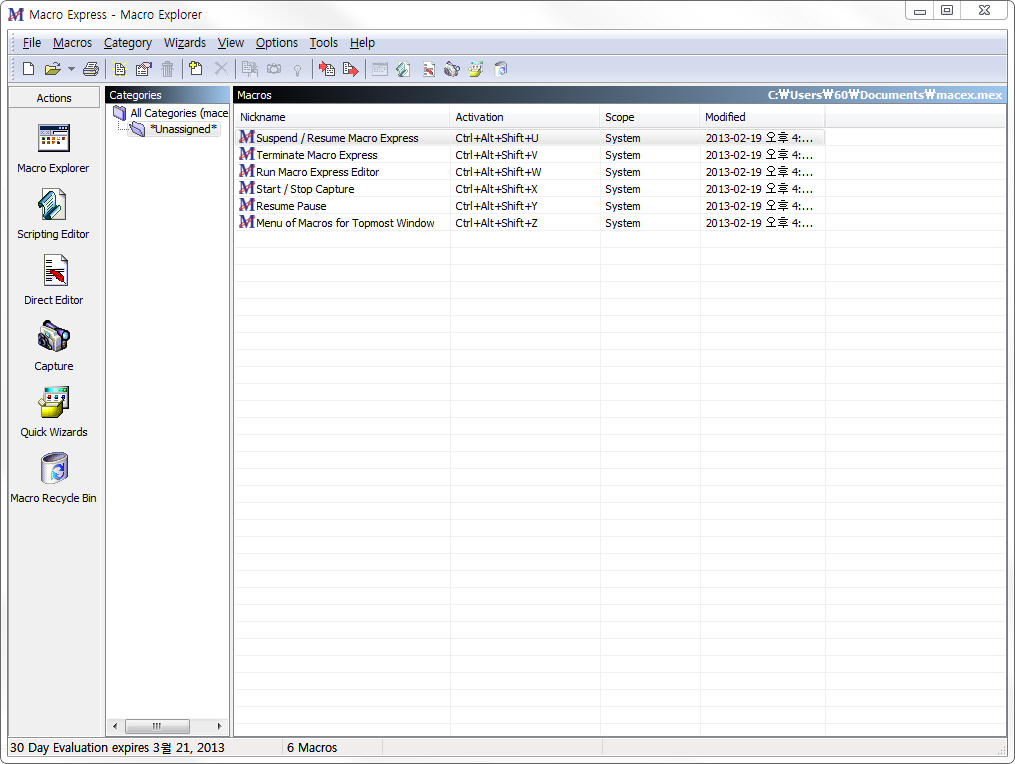Click the M icon beside Terminate Macro Express

247,154
